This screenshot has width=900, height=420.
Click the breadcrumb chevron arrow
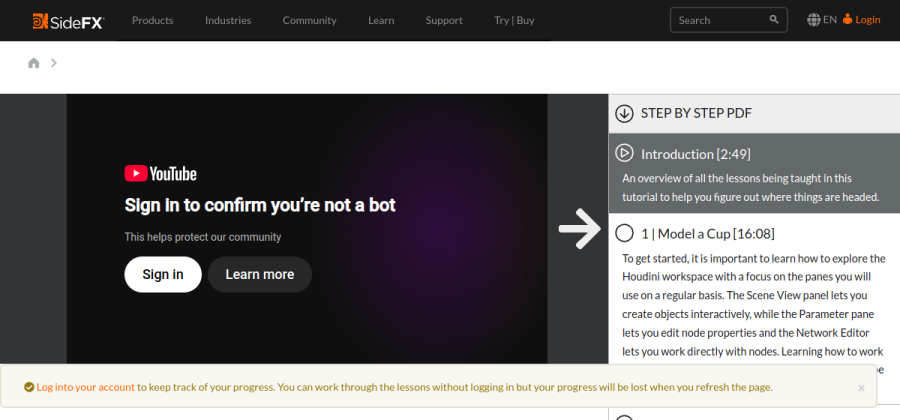pos(54,63)
